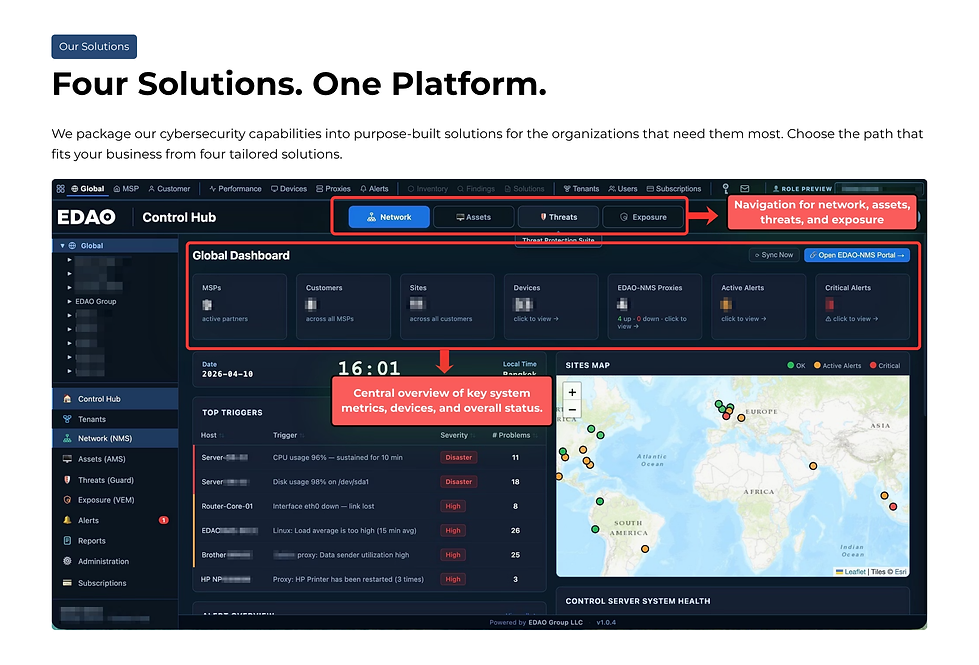Select the Exposure suite button
The image size is (979, 665).
(x=643, y=217)
